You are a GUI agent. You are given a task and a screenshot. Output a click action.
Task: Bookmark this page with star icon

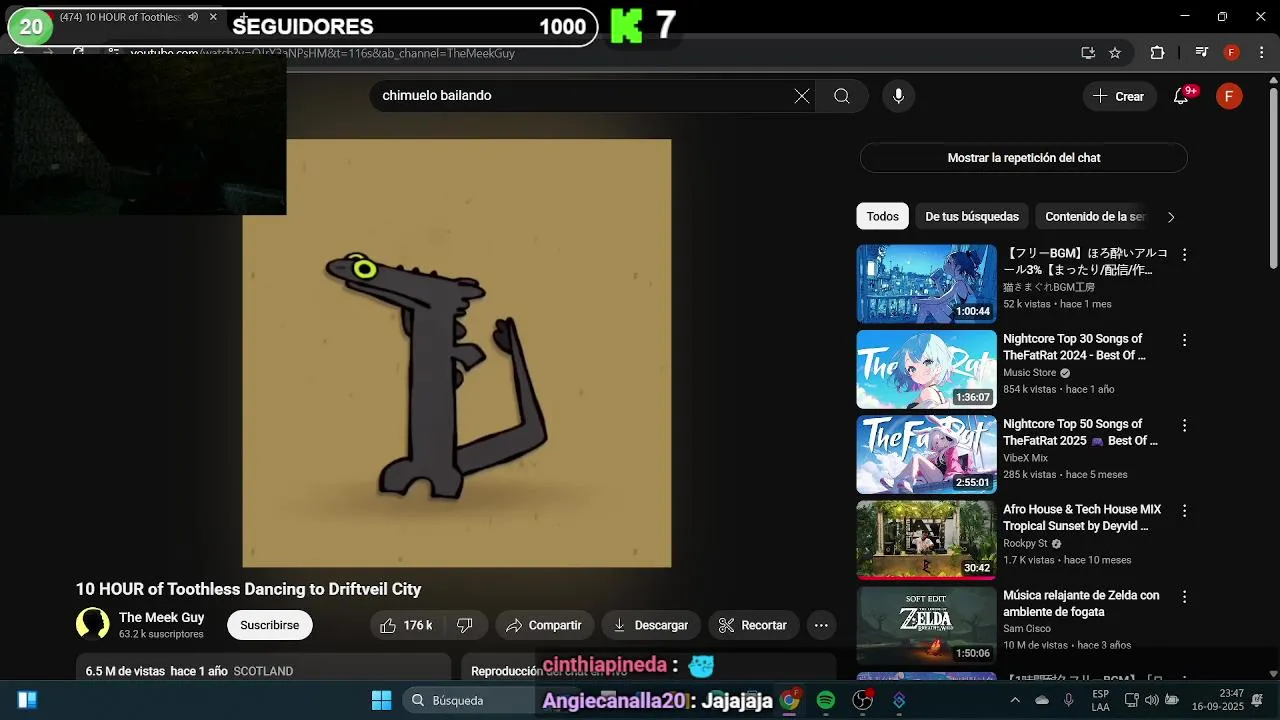(x=1115, y=53)
